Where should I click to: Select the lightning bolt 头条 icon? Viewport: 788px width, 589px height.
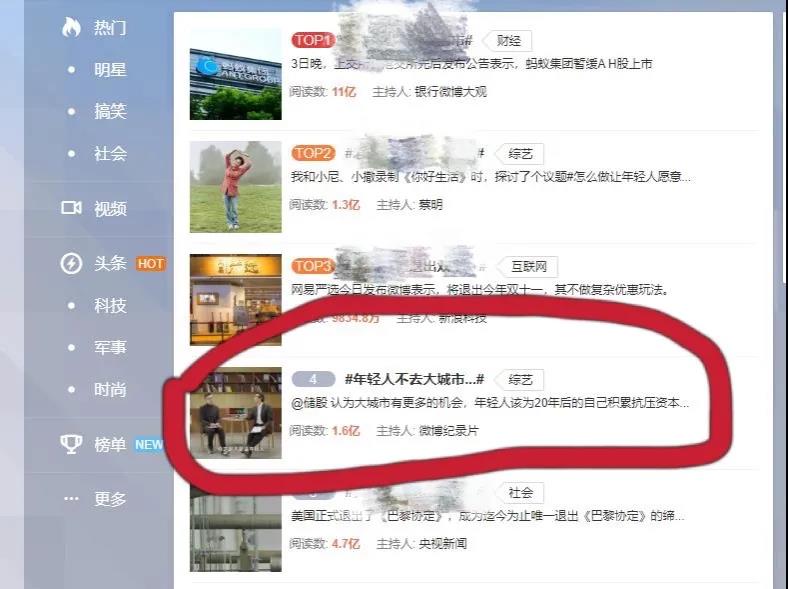(x=71, y=263)
